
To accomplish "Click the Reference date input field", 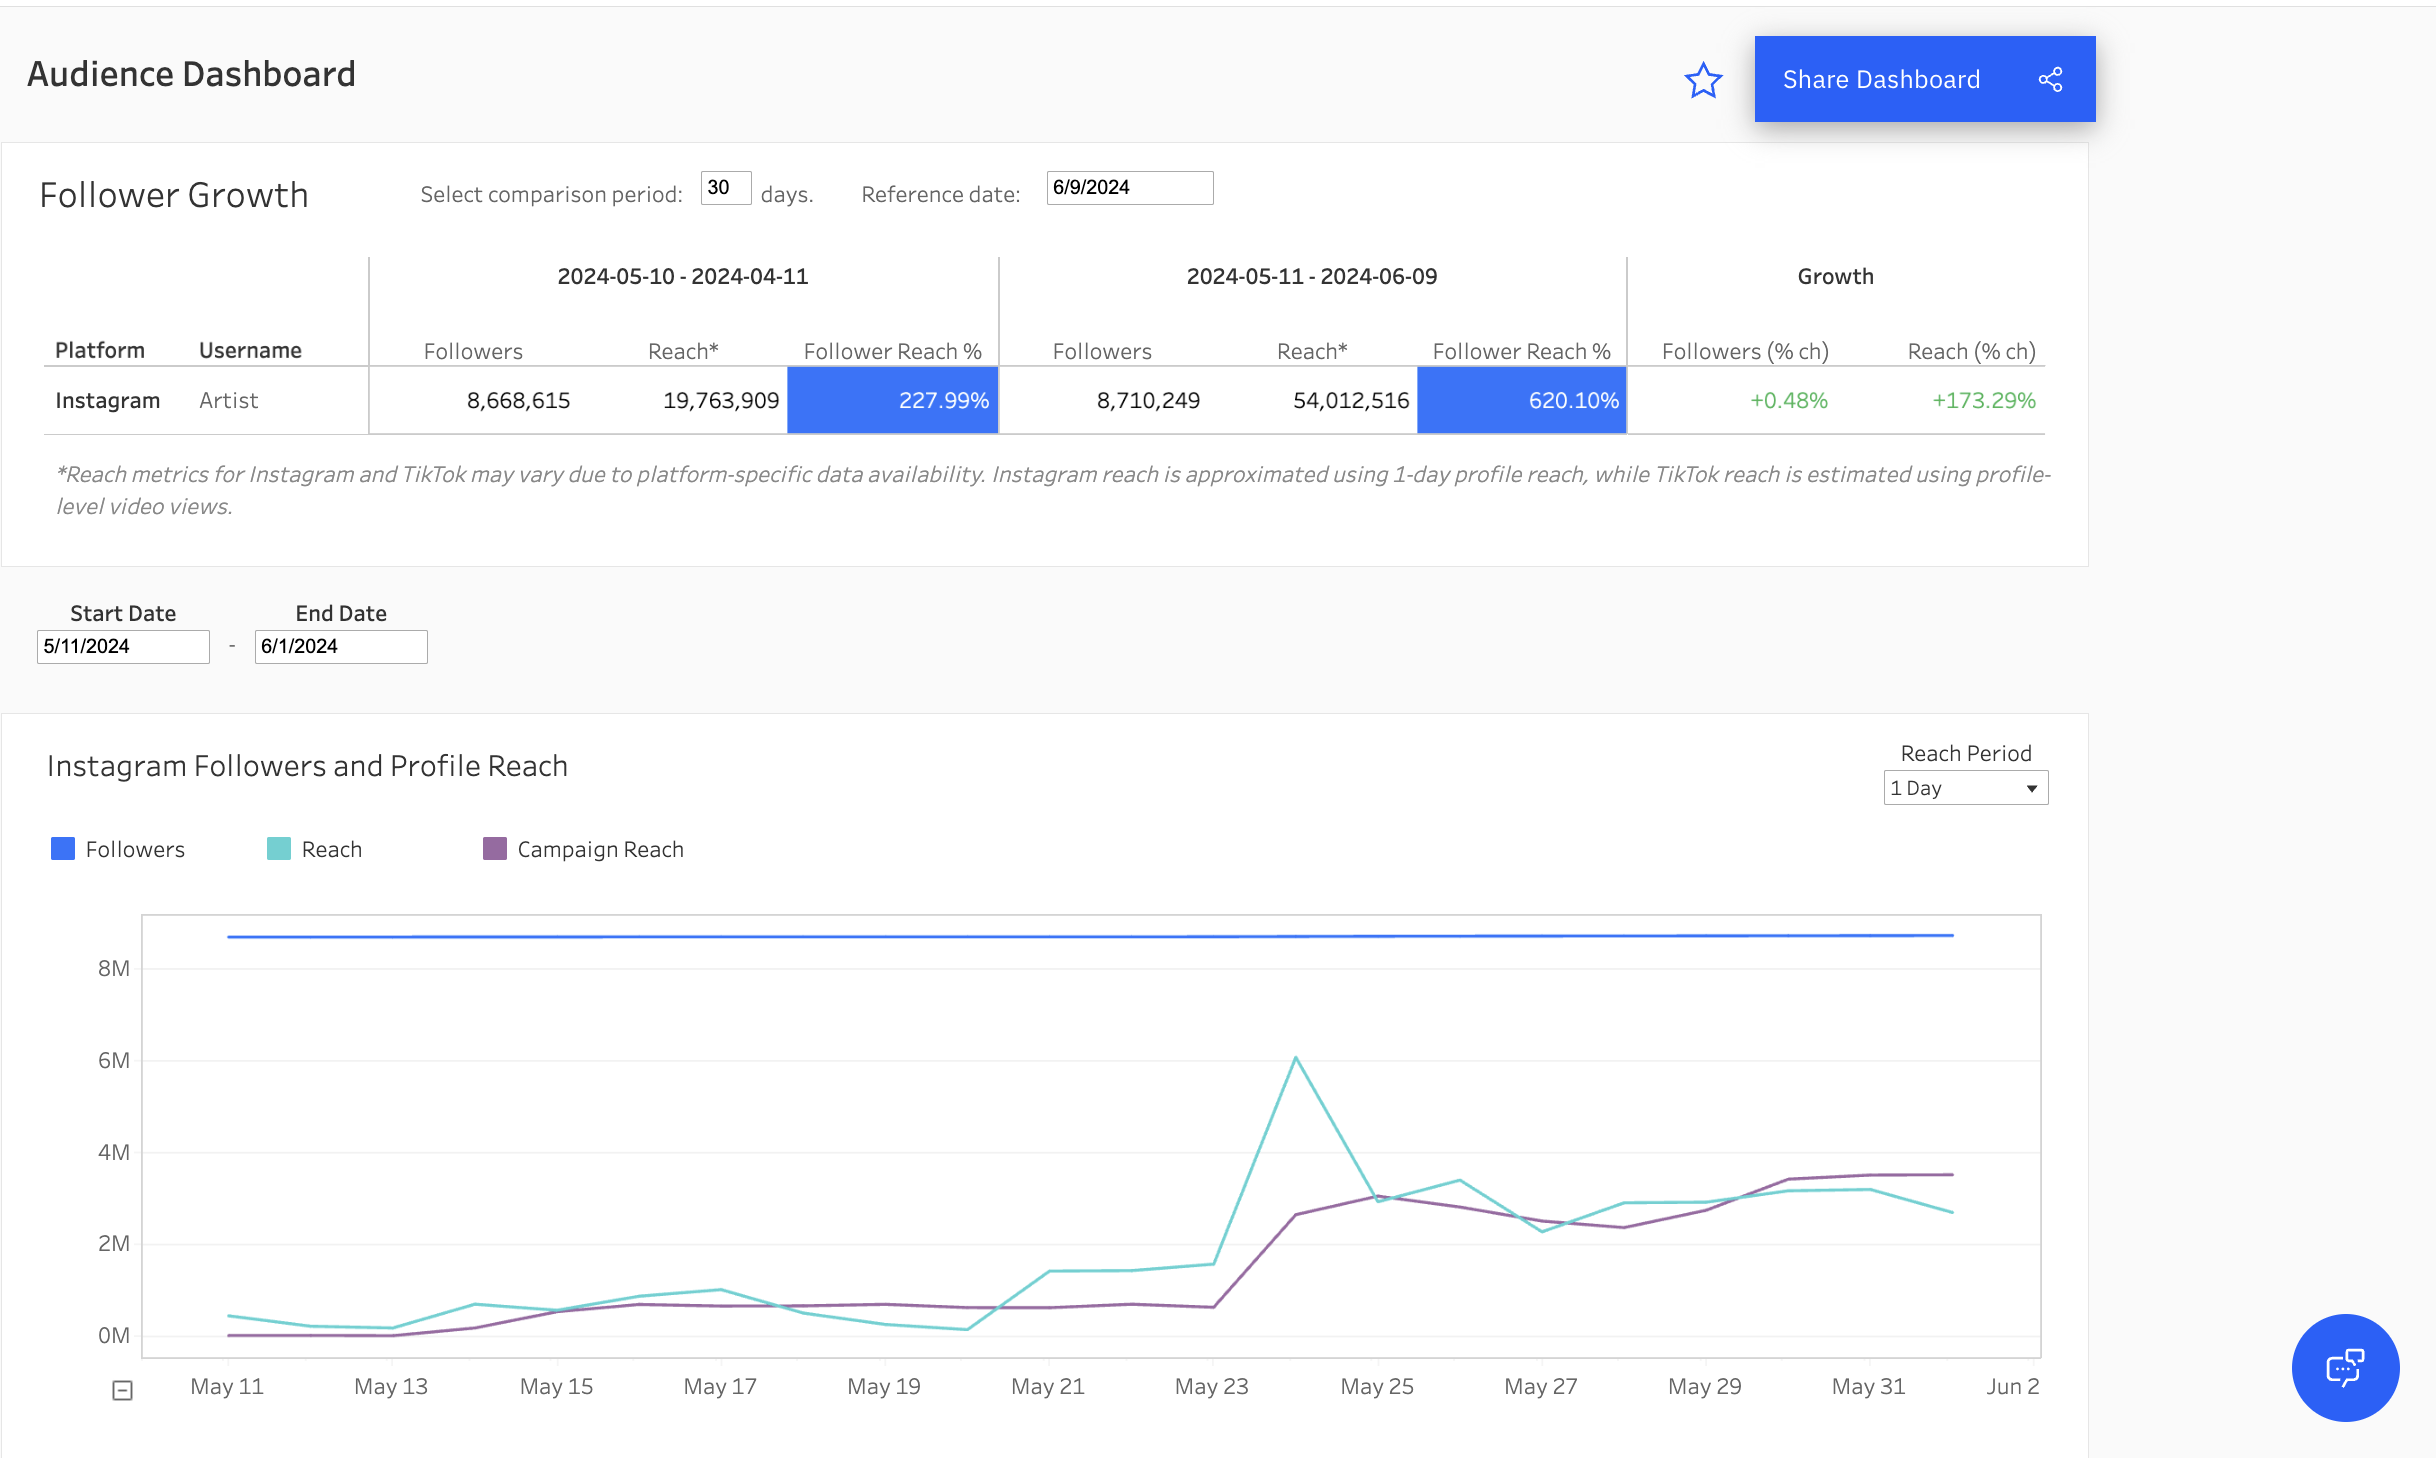I will pyautogui.click(x=1129, y=188).
